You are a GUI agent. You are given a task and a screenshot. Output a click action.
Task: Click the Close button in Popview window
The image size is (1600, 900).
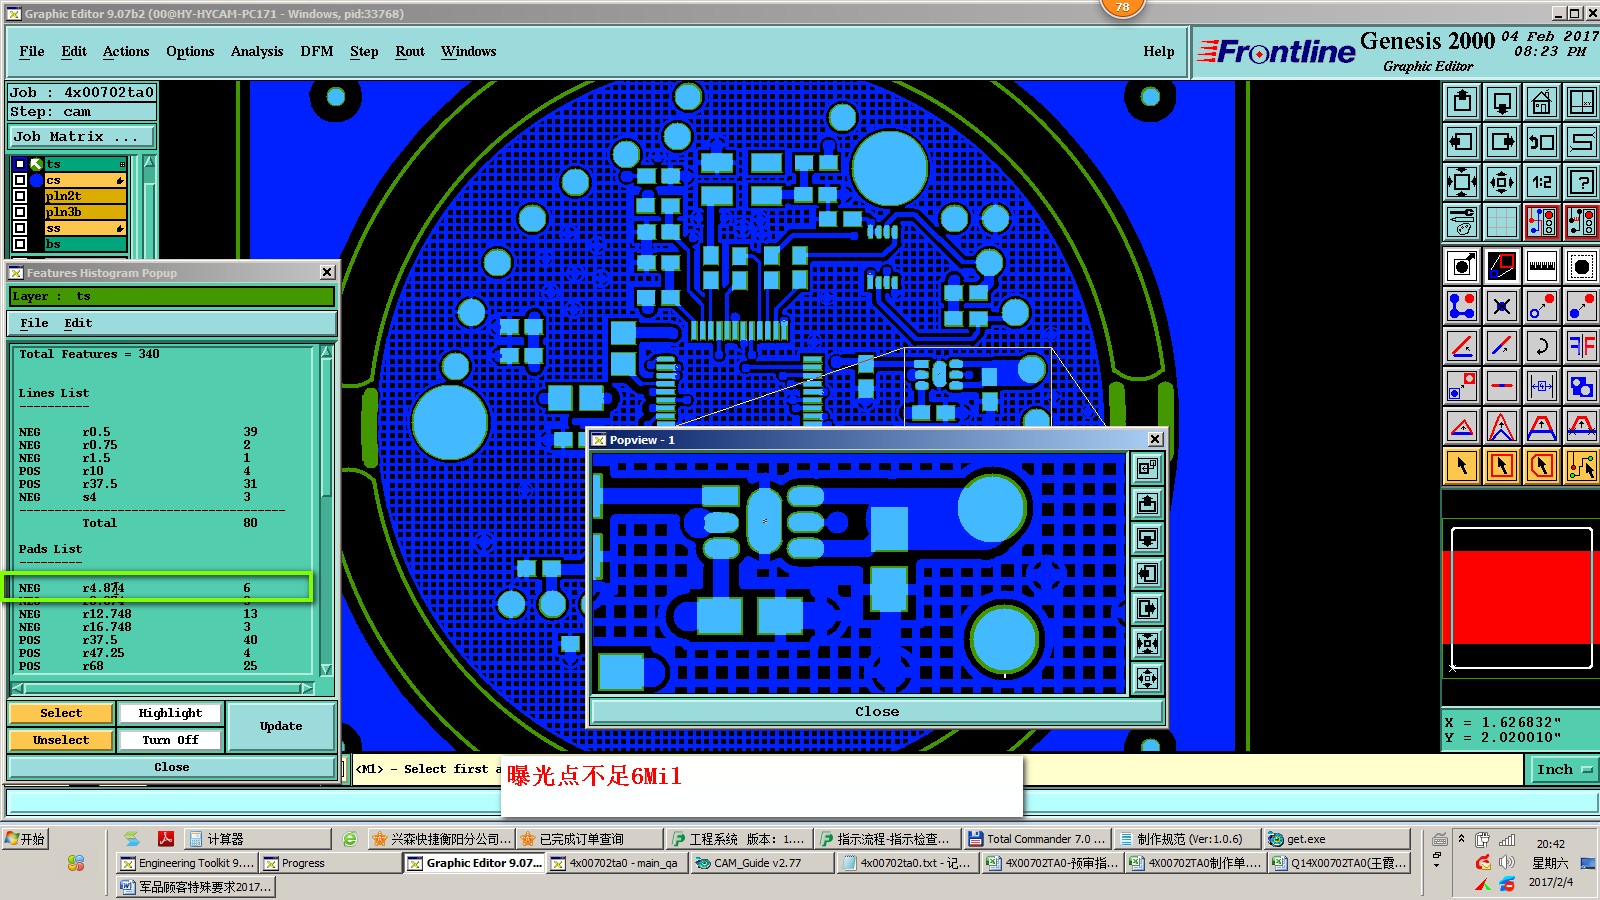877,711
